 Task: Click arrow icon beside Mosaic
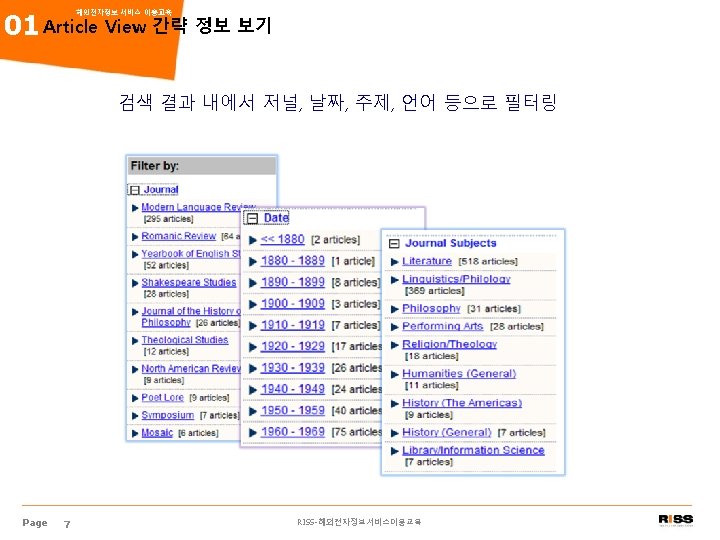click(x=135, y=433)
